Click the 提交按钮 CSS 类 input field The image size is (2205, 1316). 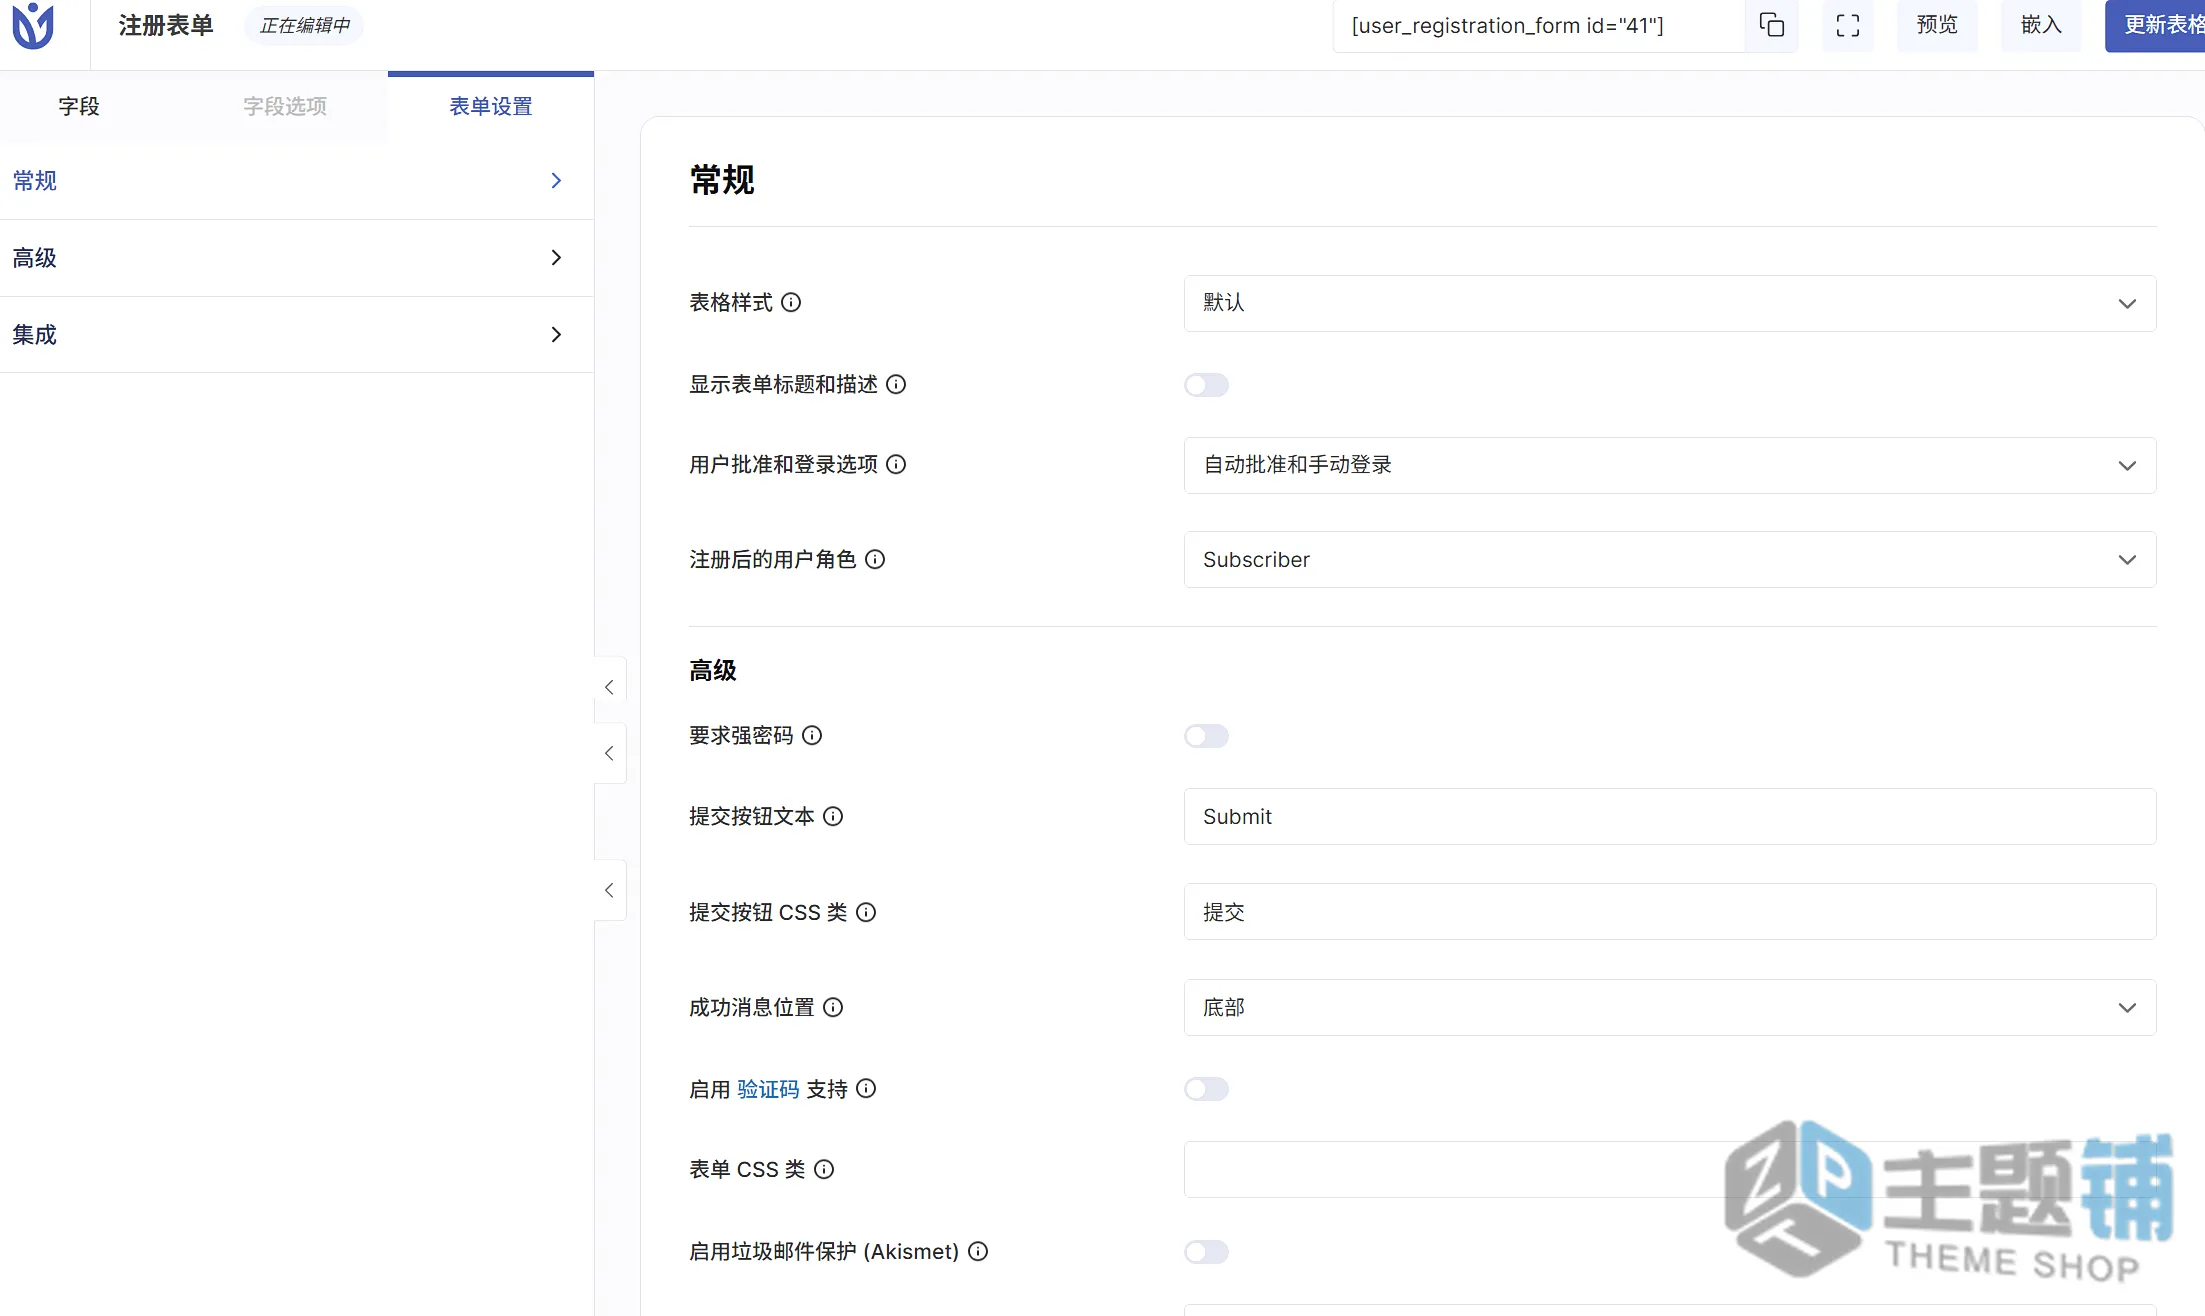pyautogui.click(x=1670, y=912)
